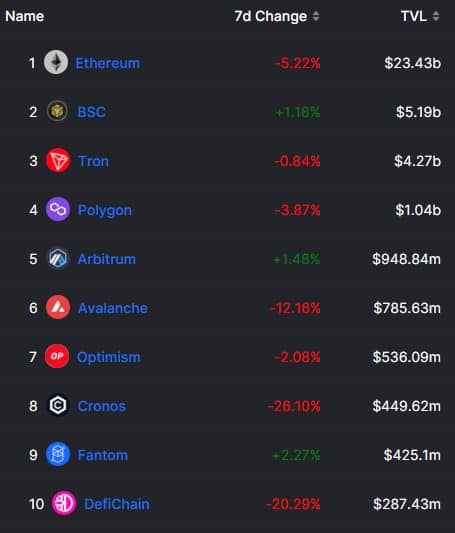Click the purple Polygon logo

click(58, 209)
